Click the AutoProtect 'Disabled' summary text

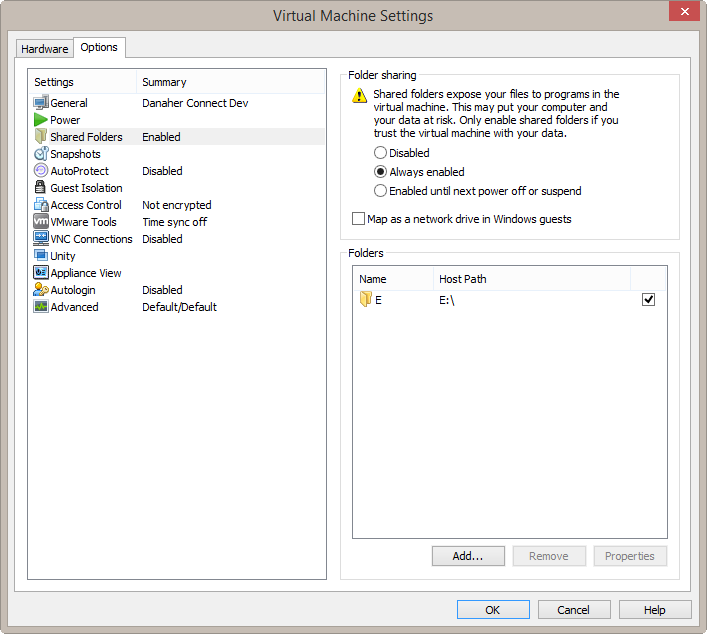click(162, 171)
